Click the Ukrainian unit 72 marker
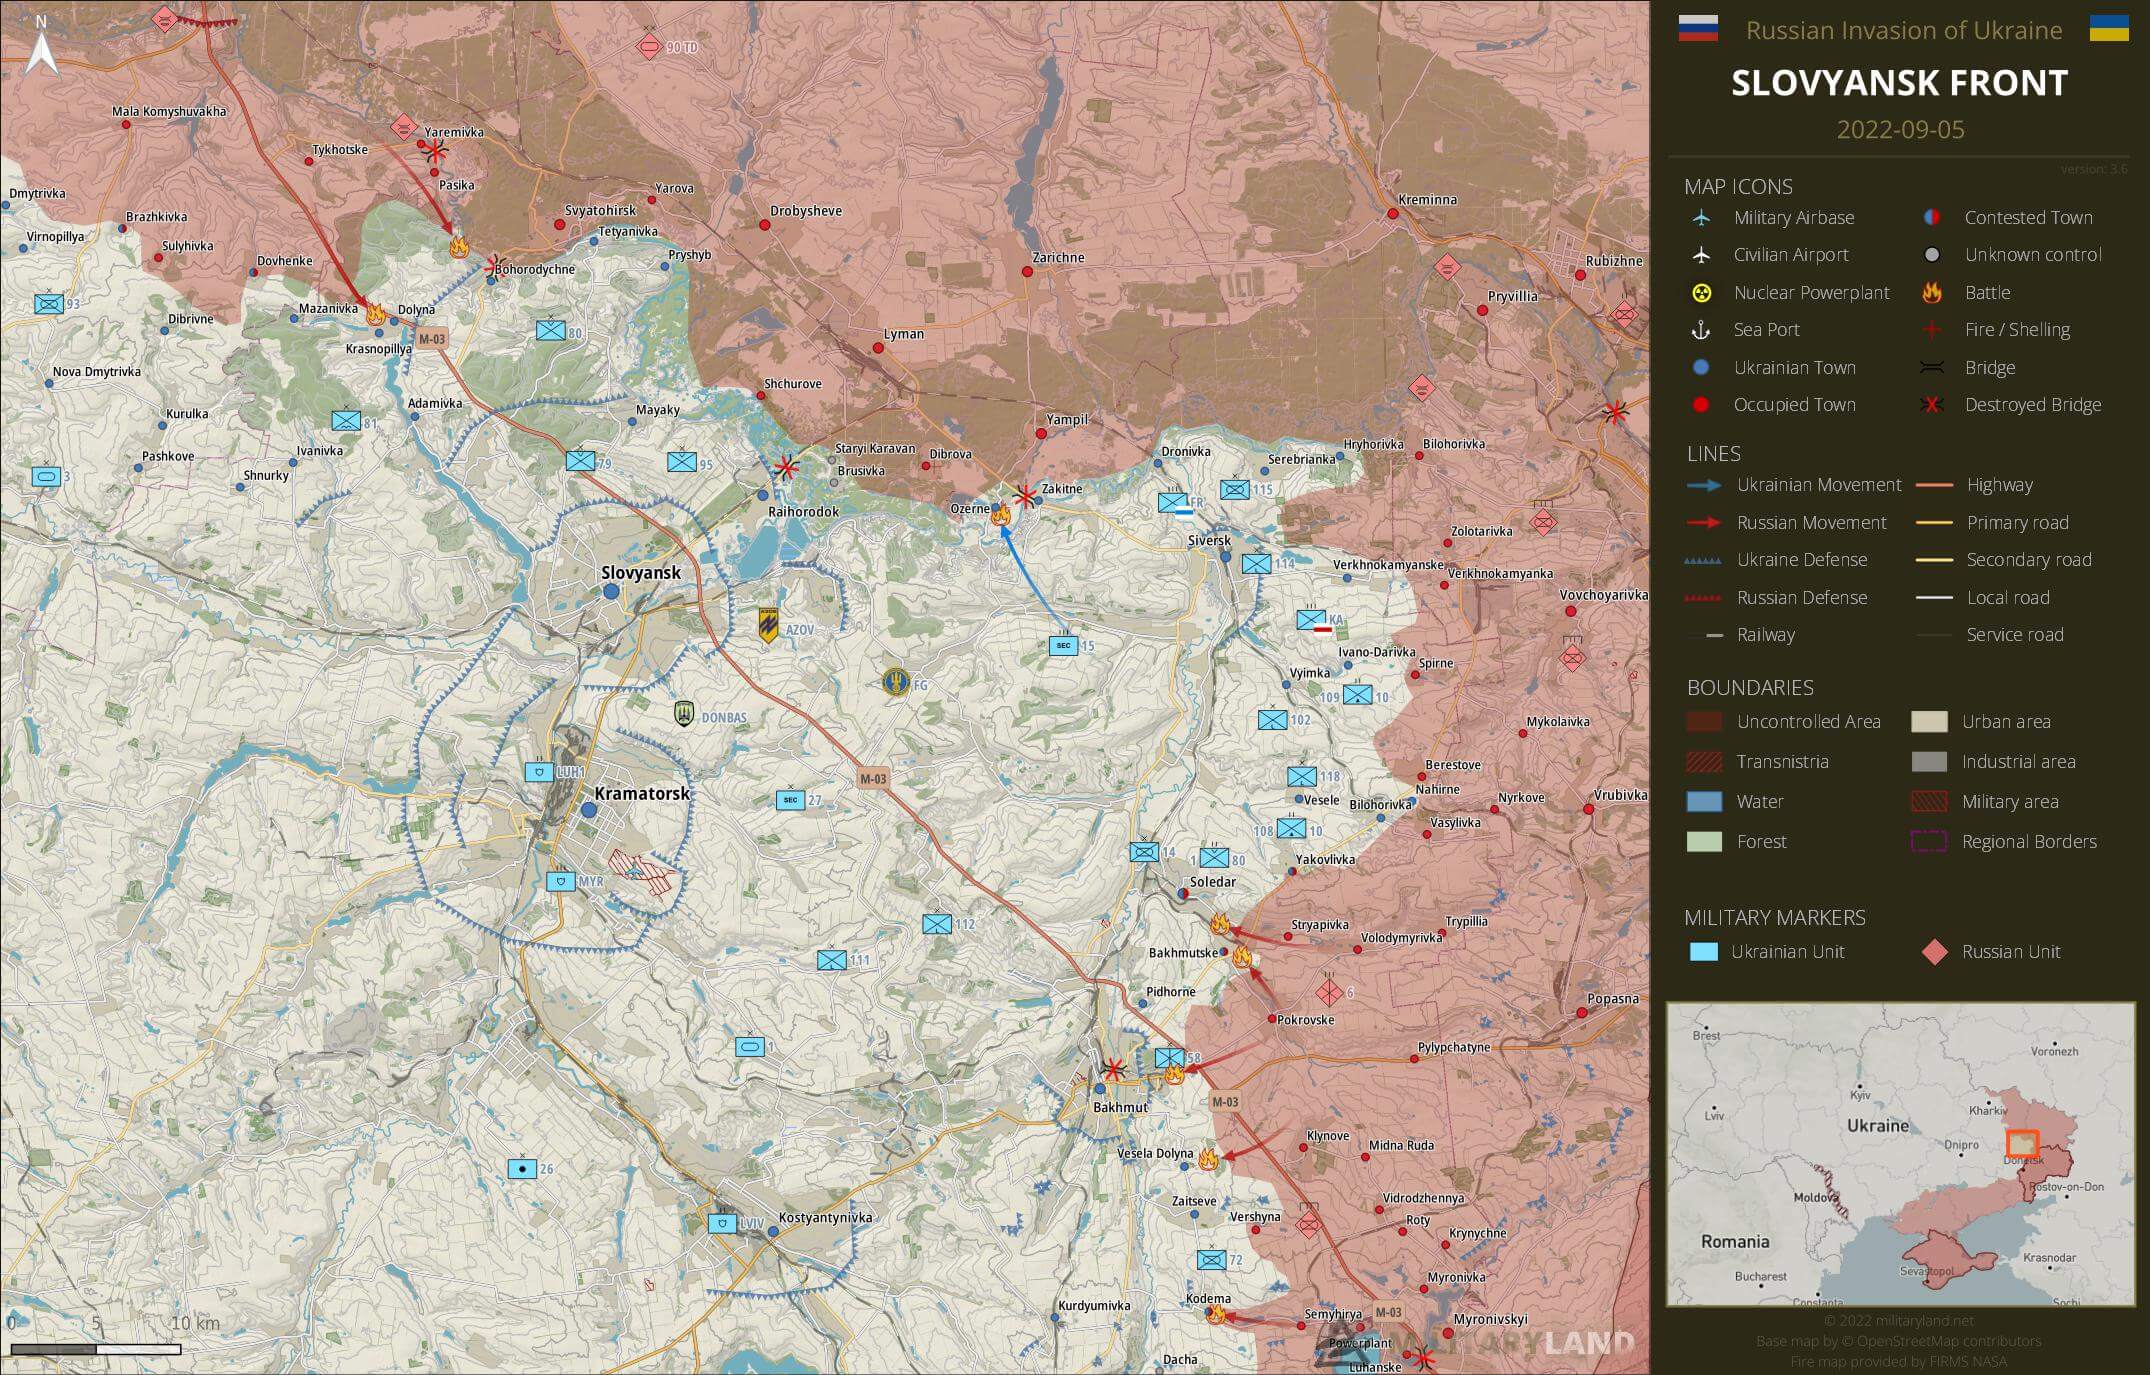This screenshot has height=1375, width=2150. pos(1211,1260)
